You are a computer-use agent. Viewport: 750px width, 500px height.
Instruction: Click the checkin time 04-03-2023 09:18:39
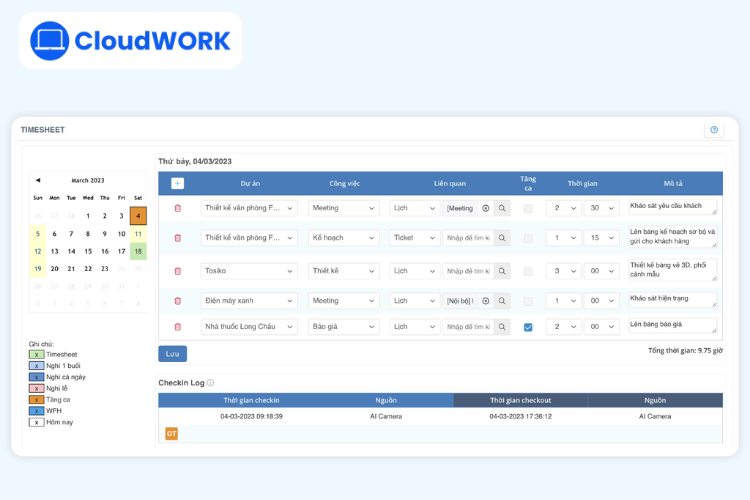pos(251,416)
